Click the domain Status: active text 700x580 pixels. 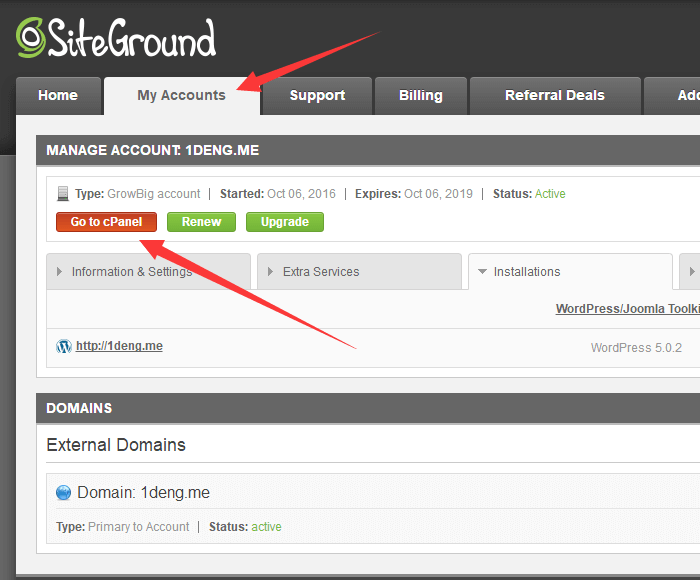tap(245, 527)
